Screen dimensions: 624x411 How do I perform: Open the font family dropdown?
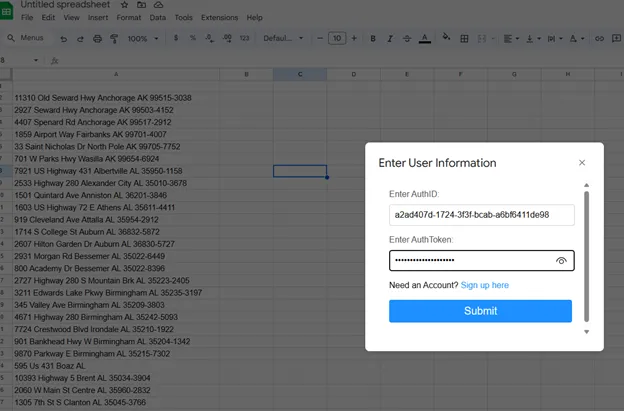pos(283,38)
